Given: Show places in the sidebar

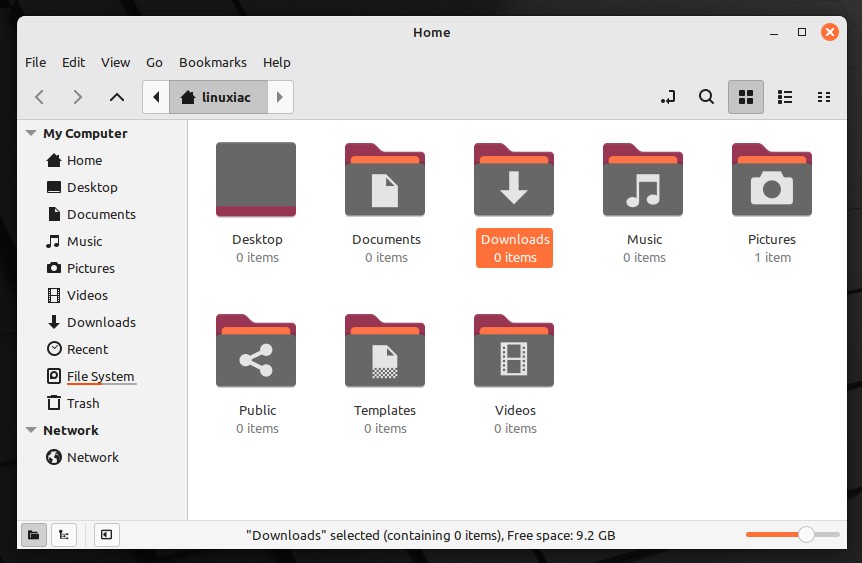Looking at the screenshot, I should coord(34,535).
